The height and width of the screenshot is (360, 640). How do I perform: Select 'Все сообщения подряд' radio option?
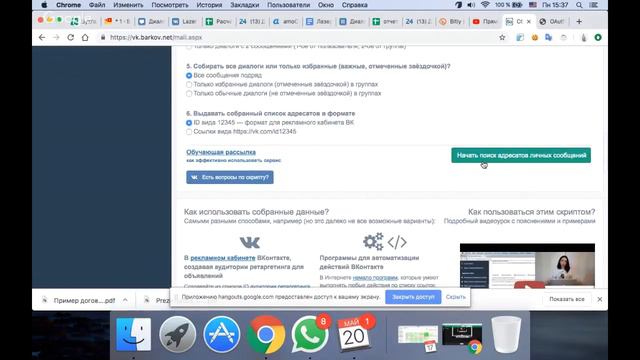[x=189, y=76]
